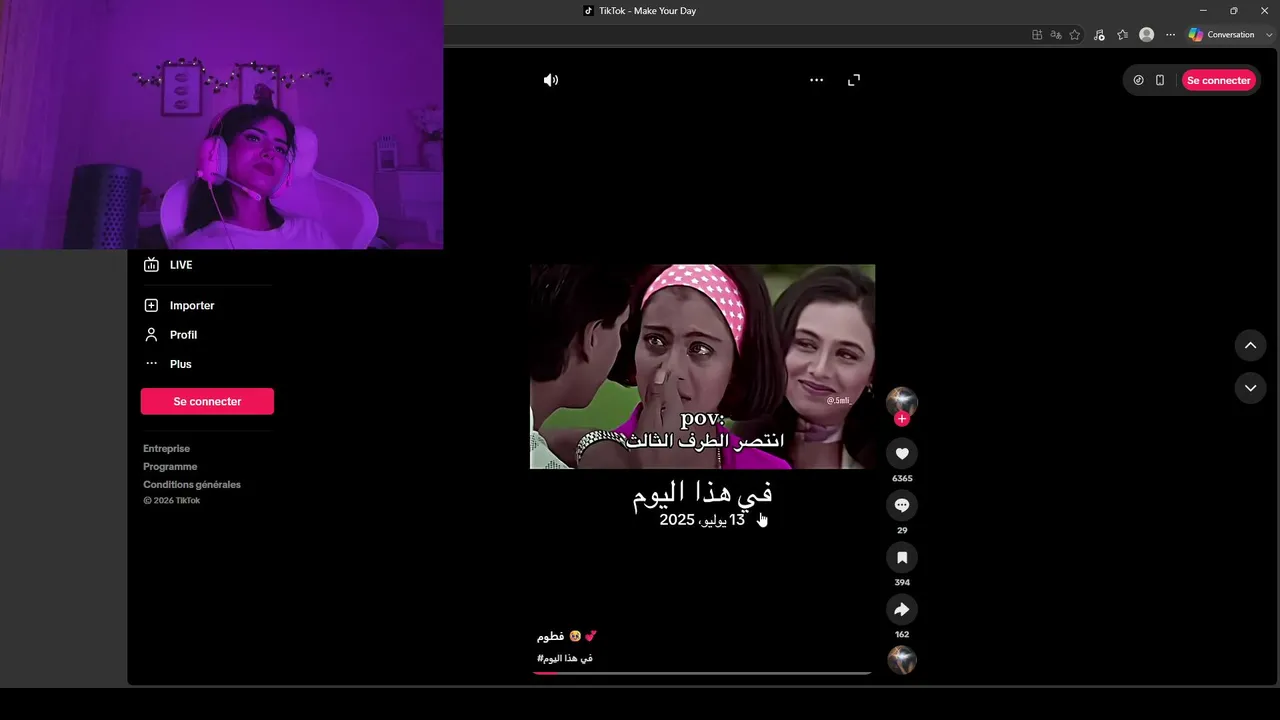Screen dimensions: 1280x720
Task: Go to the previous video
Action: [x=1250, y=346]
